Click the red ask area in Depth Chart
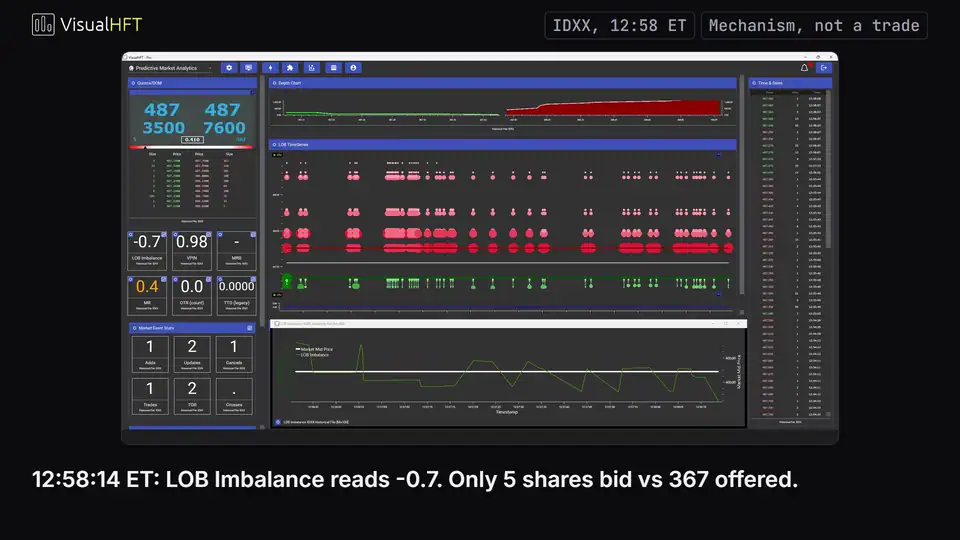 [613, 108]
